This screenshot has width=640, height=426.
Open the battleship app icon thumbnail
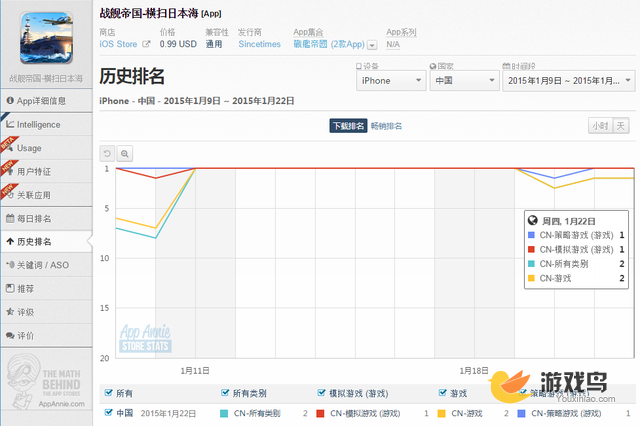(x=46, y=37)
